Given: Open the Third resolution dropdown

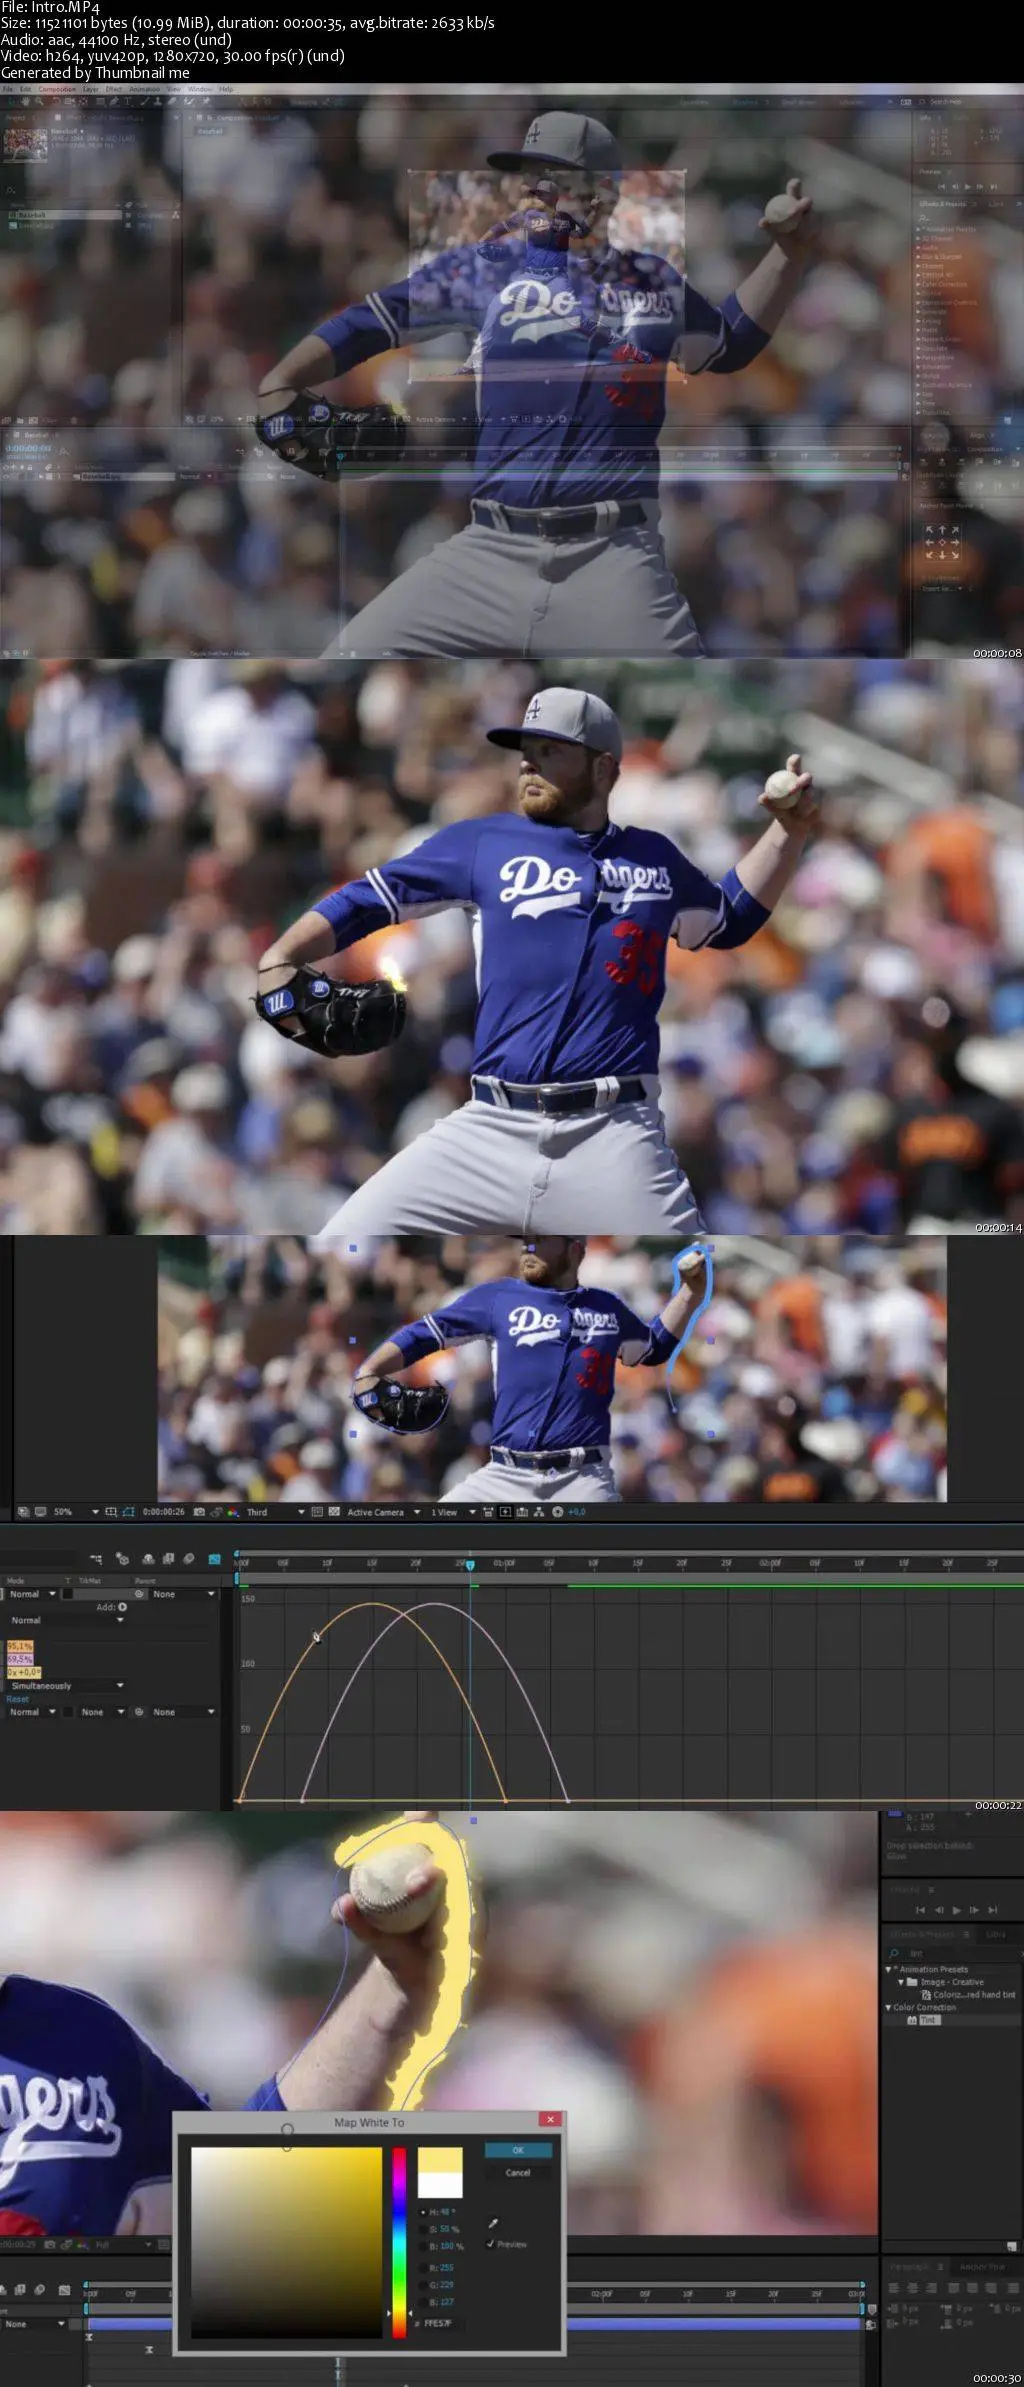Looking at the screenshot, I should click(275, 1512).
